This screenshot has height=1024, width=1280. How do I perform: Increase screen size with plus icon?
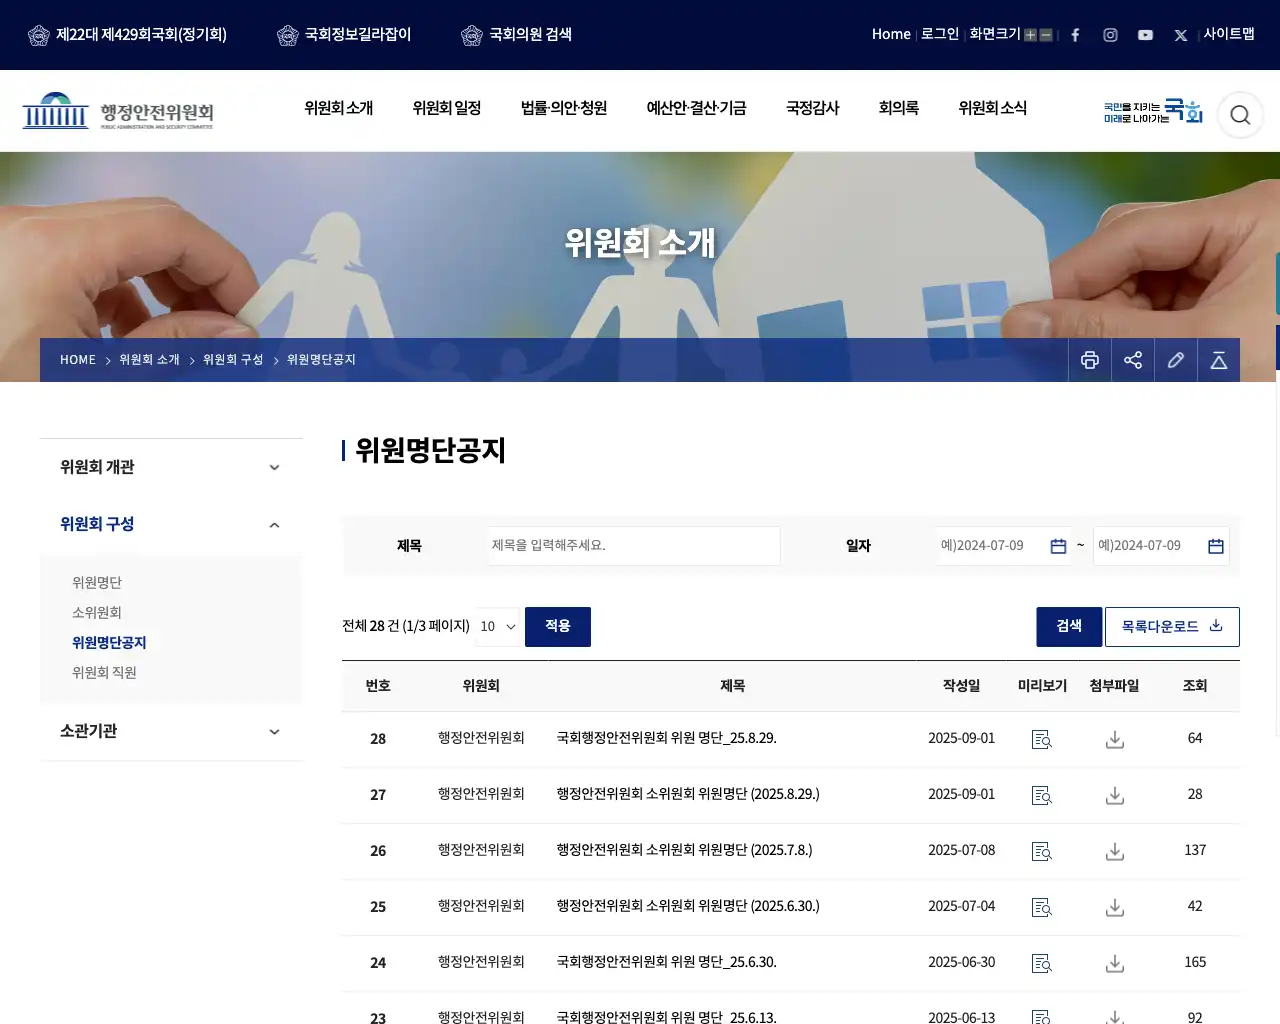point(1030,35)
